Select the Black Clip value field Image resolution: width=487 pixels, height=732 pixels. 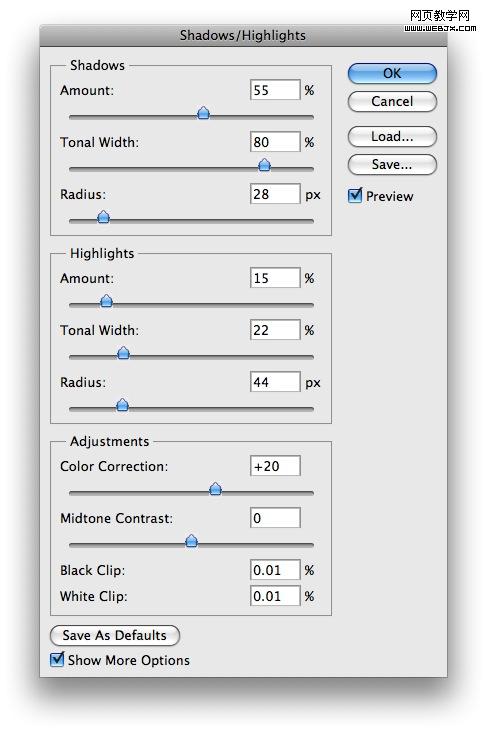click(275, 570)
